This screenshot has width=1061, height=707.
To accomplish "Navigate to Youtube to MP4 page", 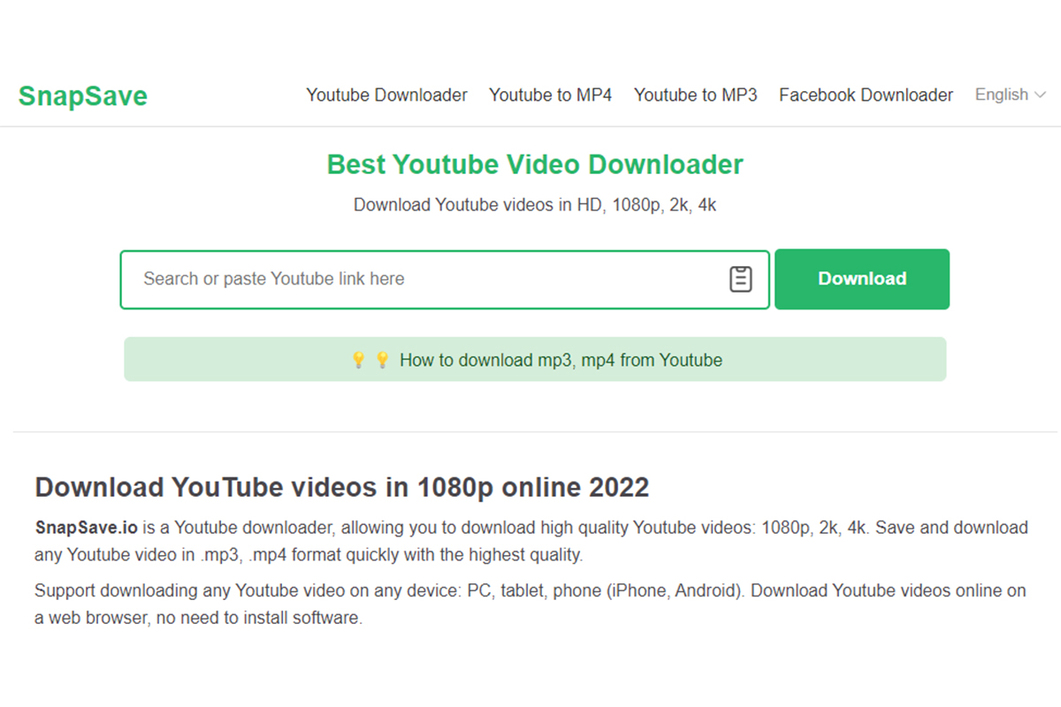I will [550, 95].
